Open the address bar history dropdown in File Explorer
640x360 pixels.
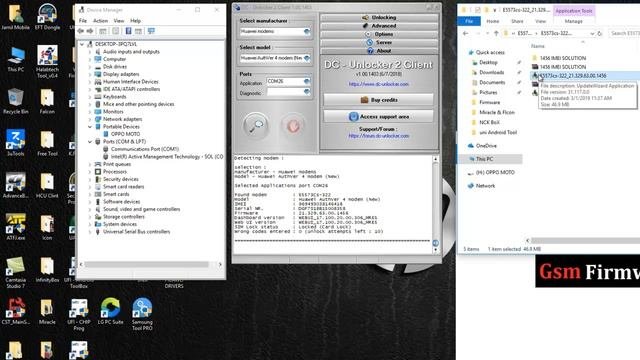(592, 33)
